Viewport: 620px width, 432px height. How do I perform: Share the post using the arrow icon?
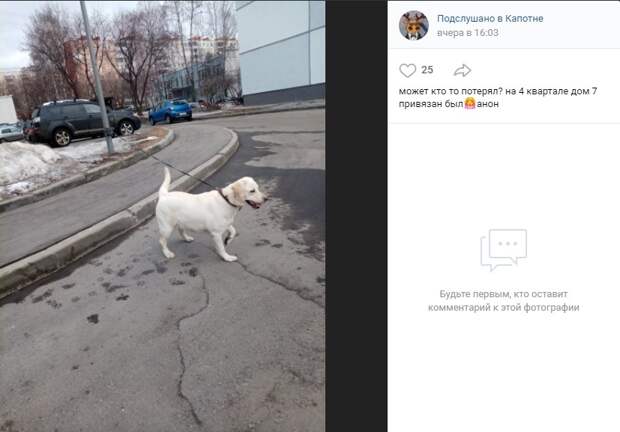(462, 70)
